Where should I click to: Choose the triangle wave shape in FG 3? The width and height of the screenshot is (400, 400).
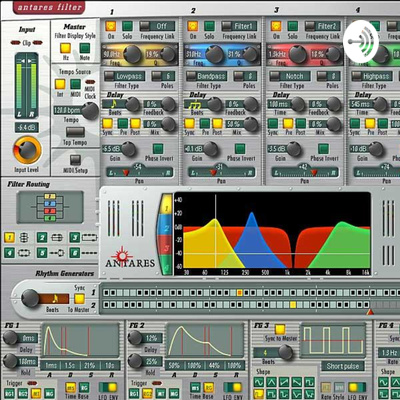(271, 382)
